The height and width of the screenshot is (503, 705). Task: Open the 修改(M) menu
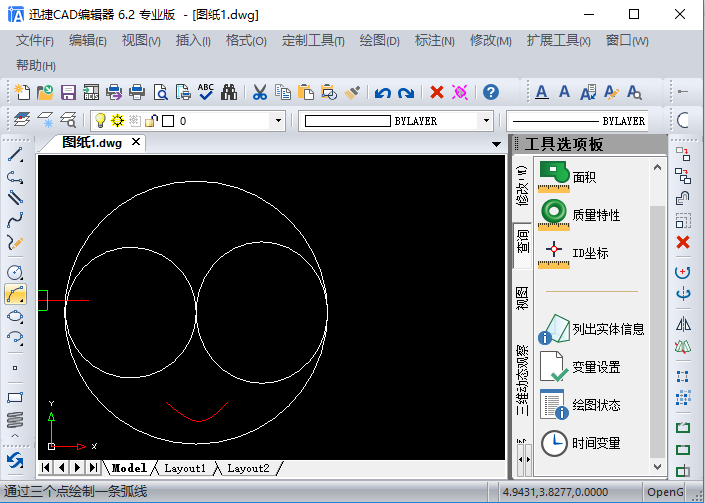click(x=491, y=41)
